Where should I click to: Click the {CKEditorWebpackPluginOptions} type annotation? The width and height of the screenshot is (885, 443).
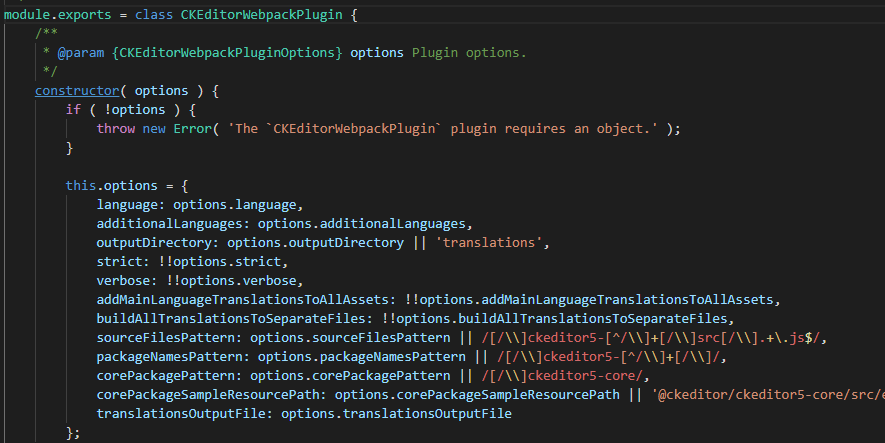(x=227, y=53)
